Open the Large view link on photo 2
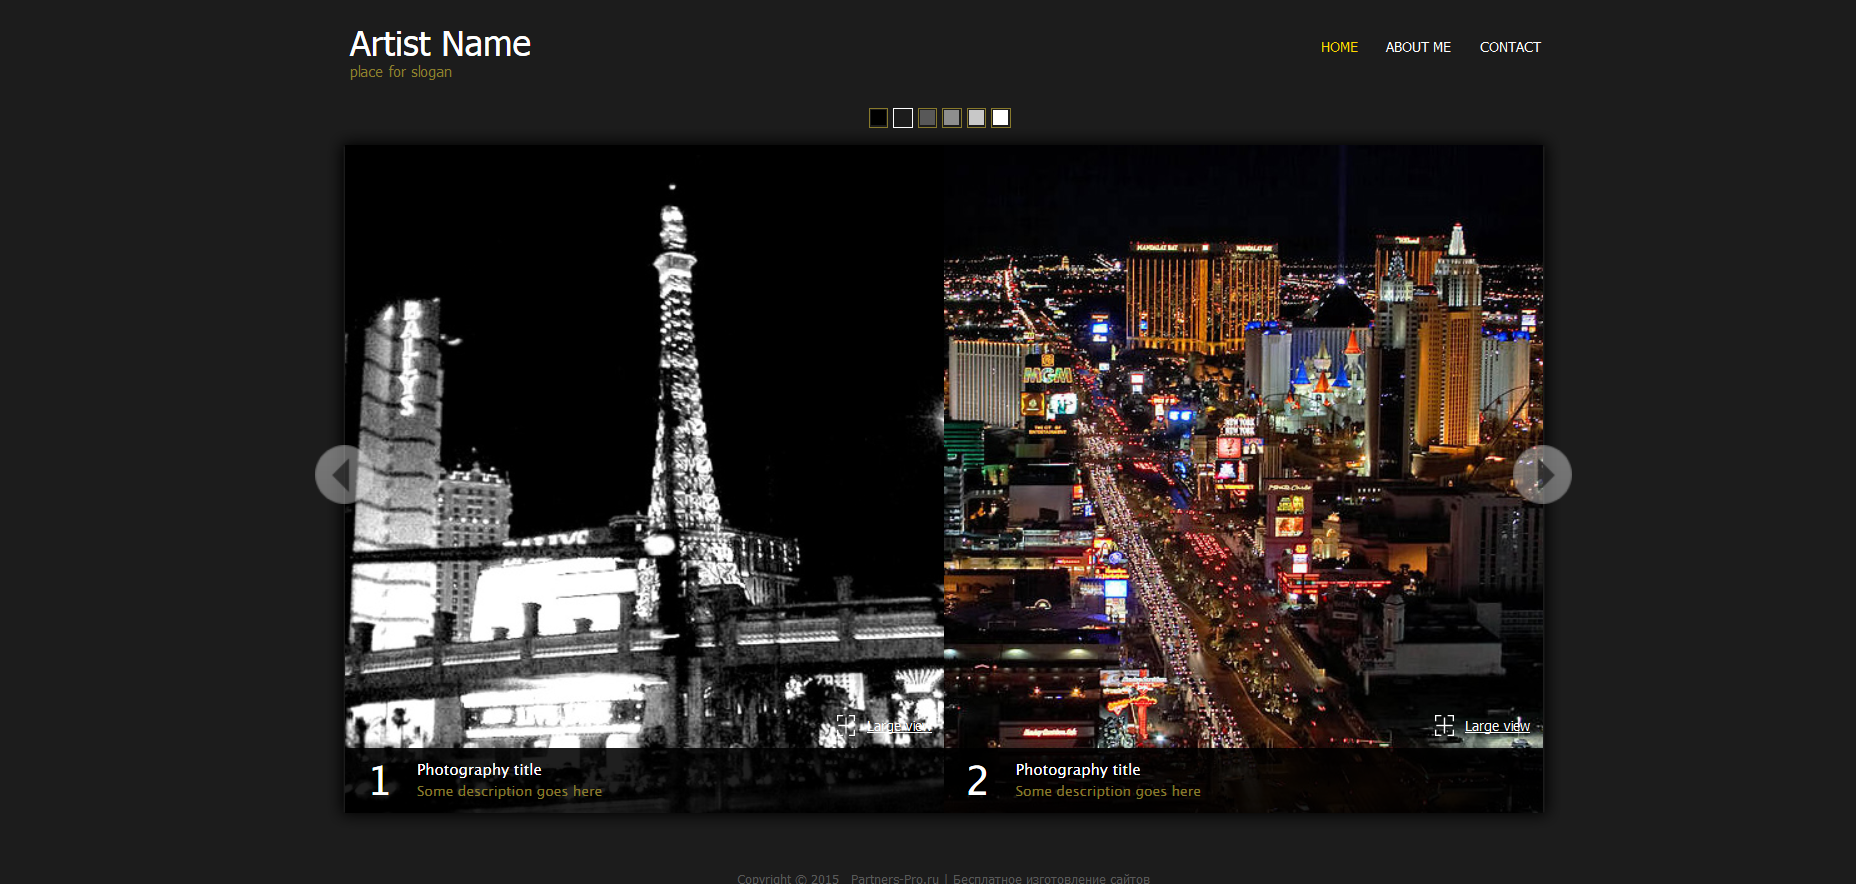 tap(1497, 726)
